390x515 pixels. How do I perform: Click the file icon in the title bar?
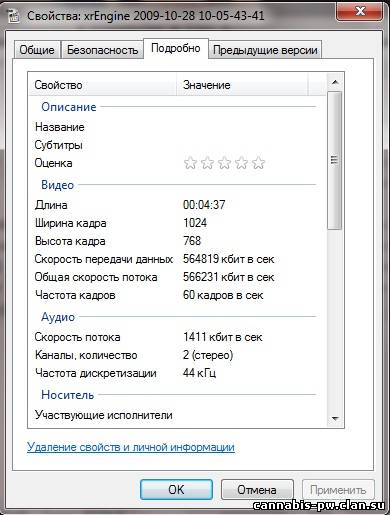(x=13, y=16)
